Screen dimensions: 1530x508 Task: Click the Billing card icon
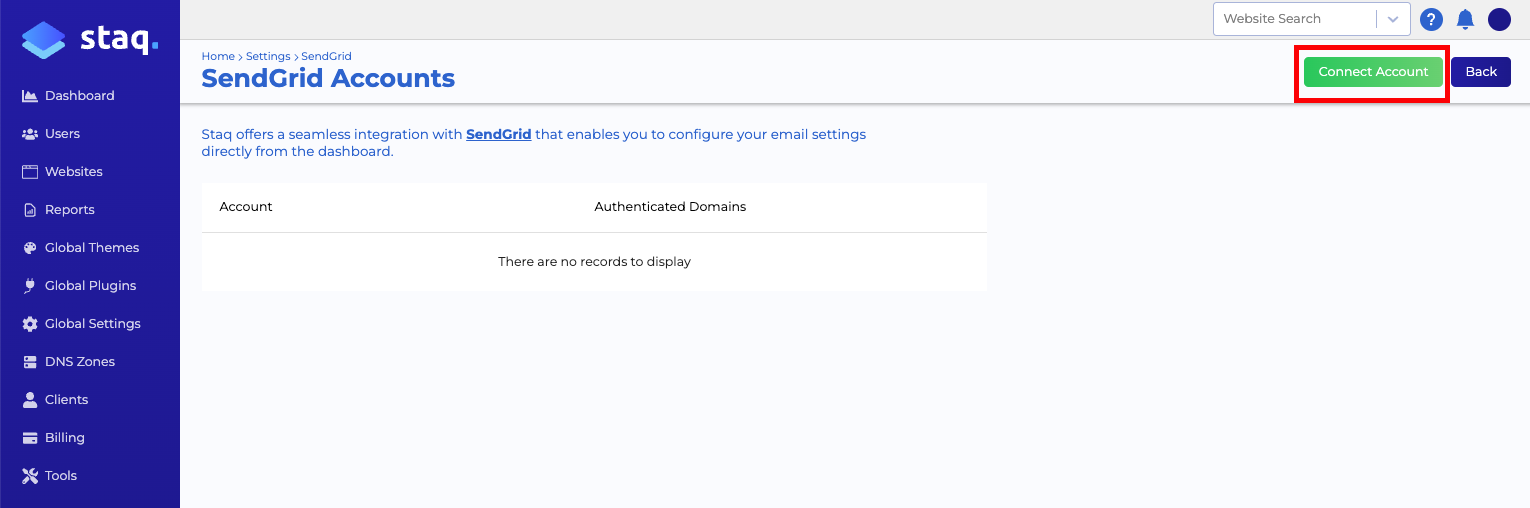[30, 438]
